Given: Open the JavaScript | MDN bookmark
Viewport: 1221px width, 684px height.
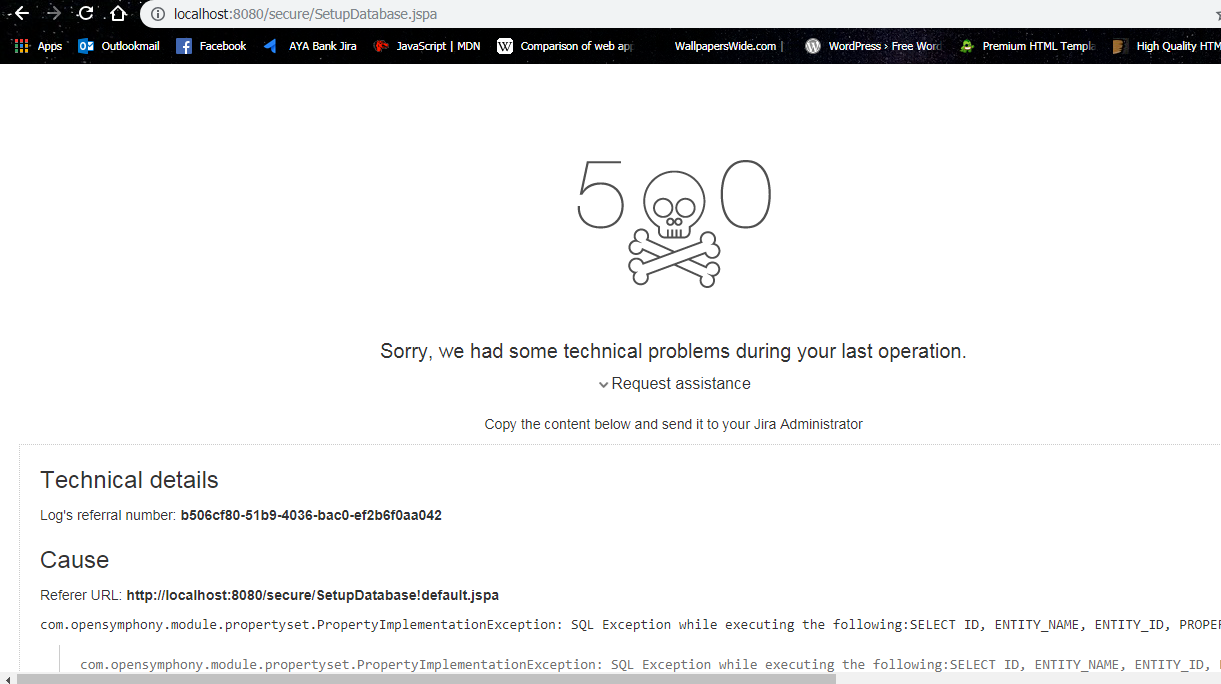Looking at the screenshot, I should pyautogui.click(x=427, y=46).
